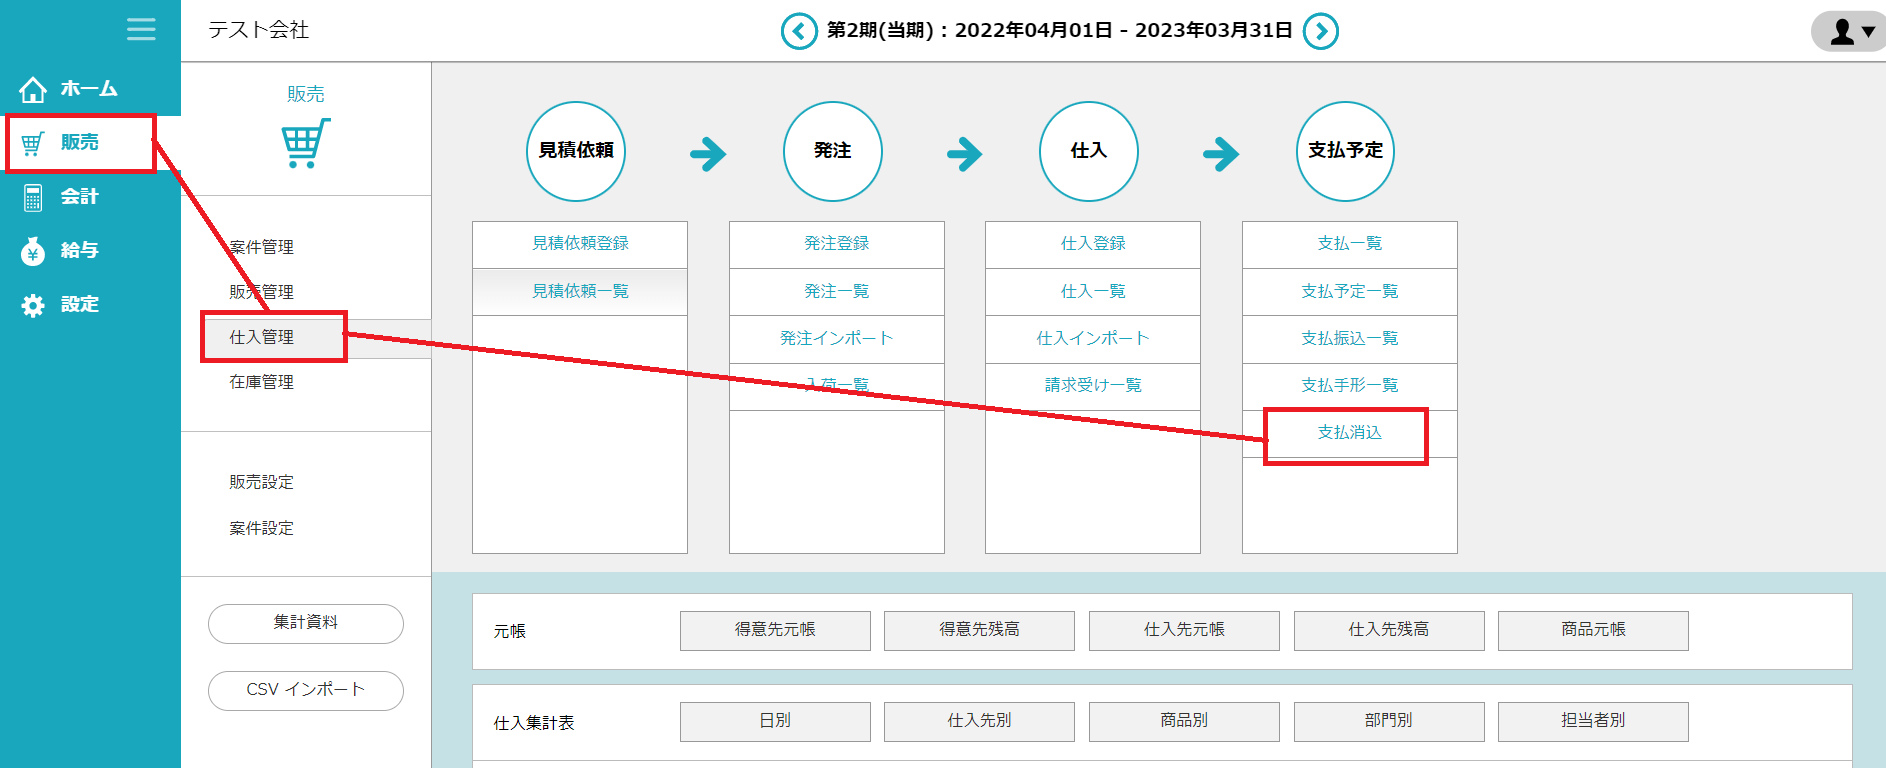Open the user account dropdown
The image size is (1886, 768).
pyautogui.click(x=1850, y=31)
